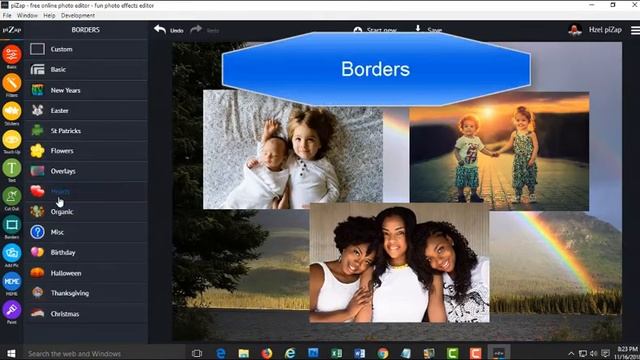Select the three women photo
Viewport: 640px width, 360px height.
coord(399,263)
